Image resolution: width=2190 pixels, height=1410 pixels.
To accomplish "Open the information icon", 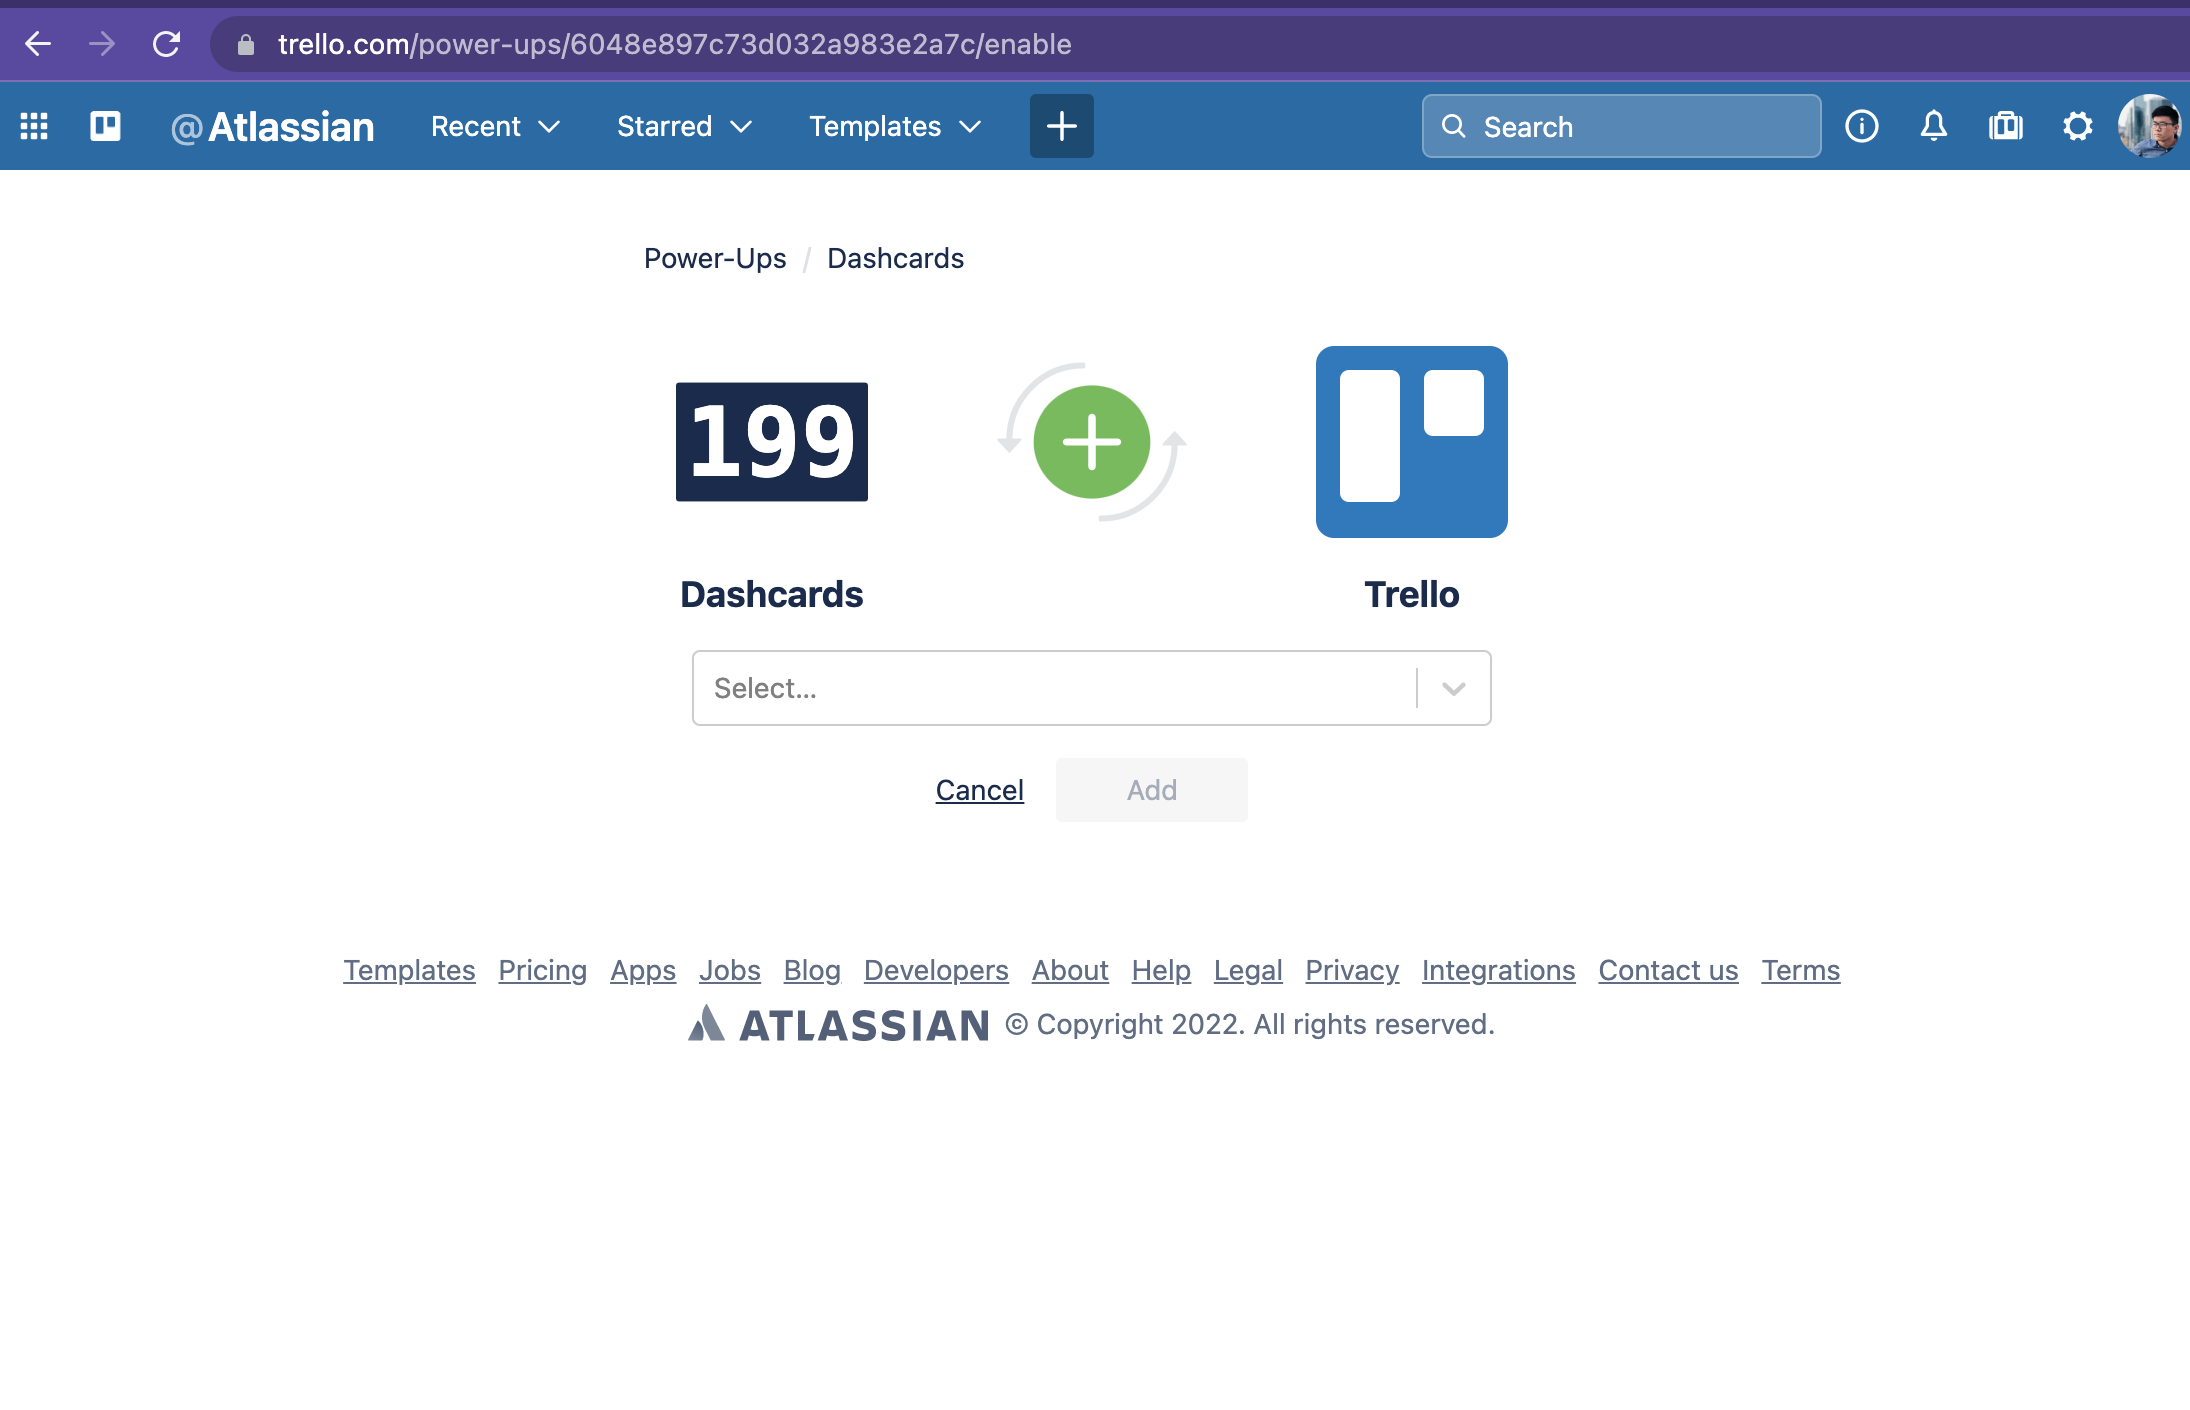I will [1862, 126].
